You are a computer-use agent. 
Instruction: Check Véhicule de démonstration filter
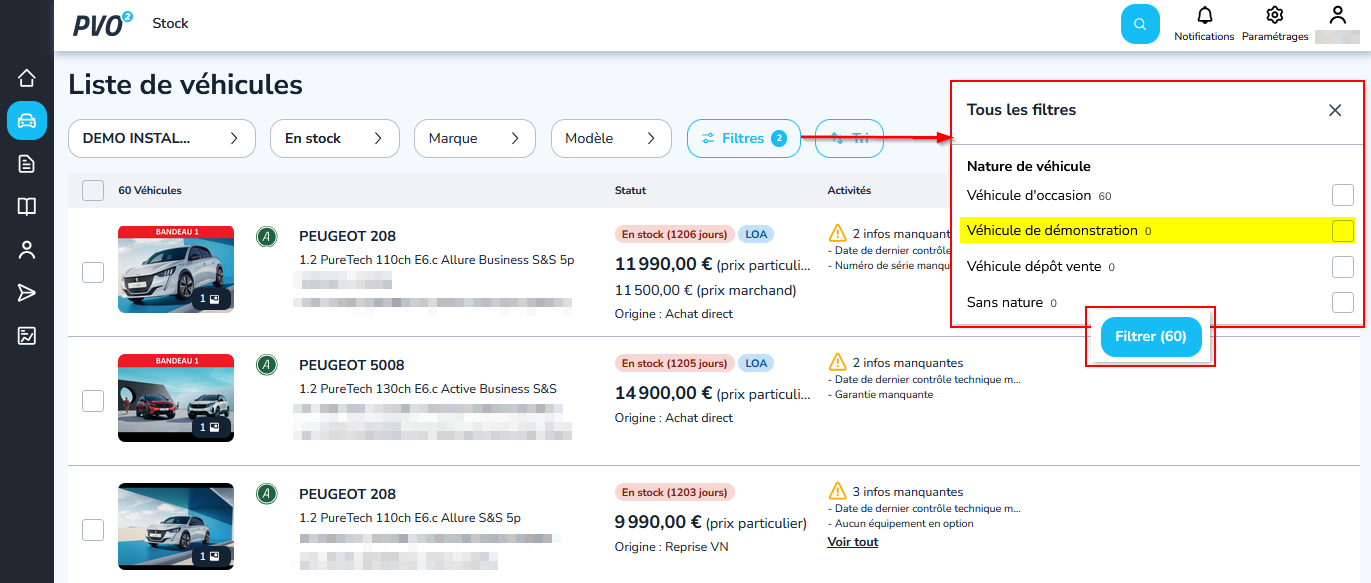click(x=1343, y=231)
